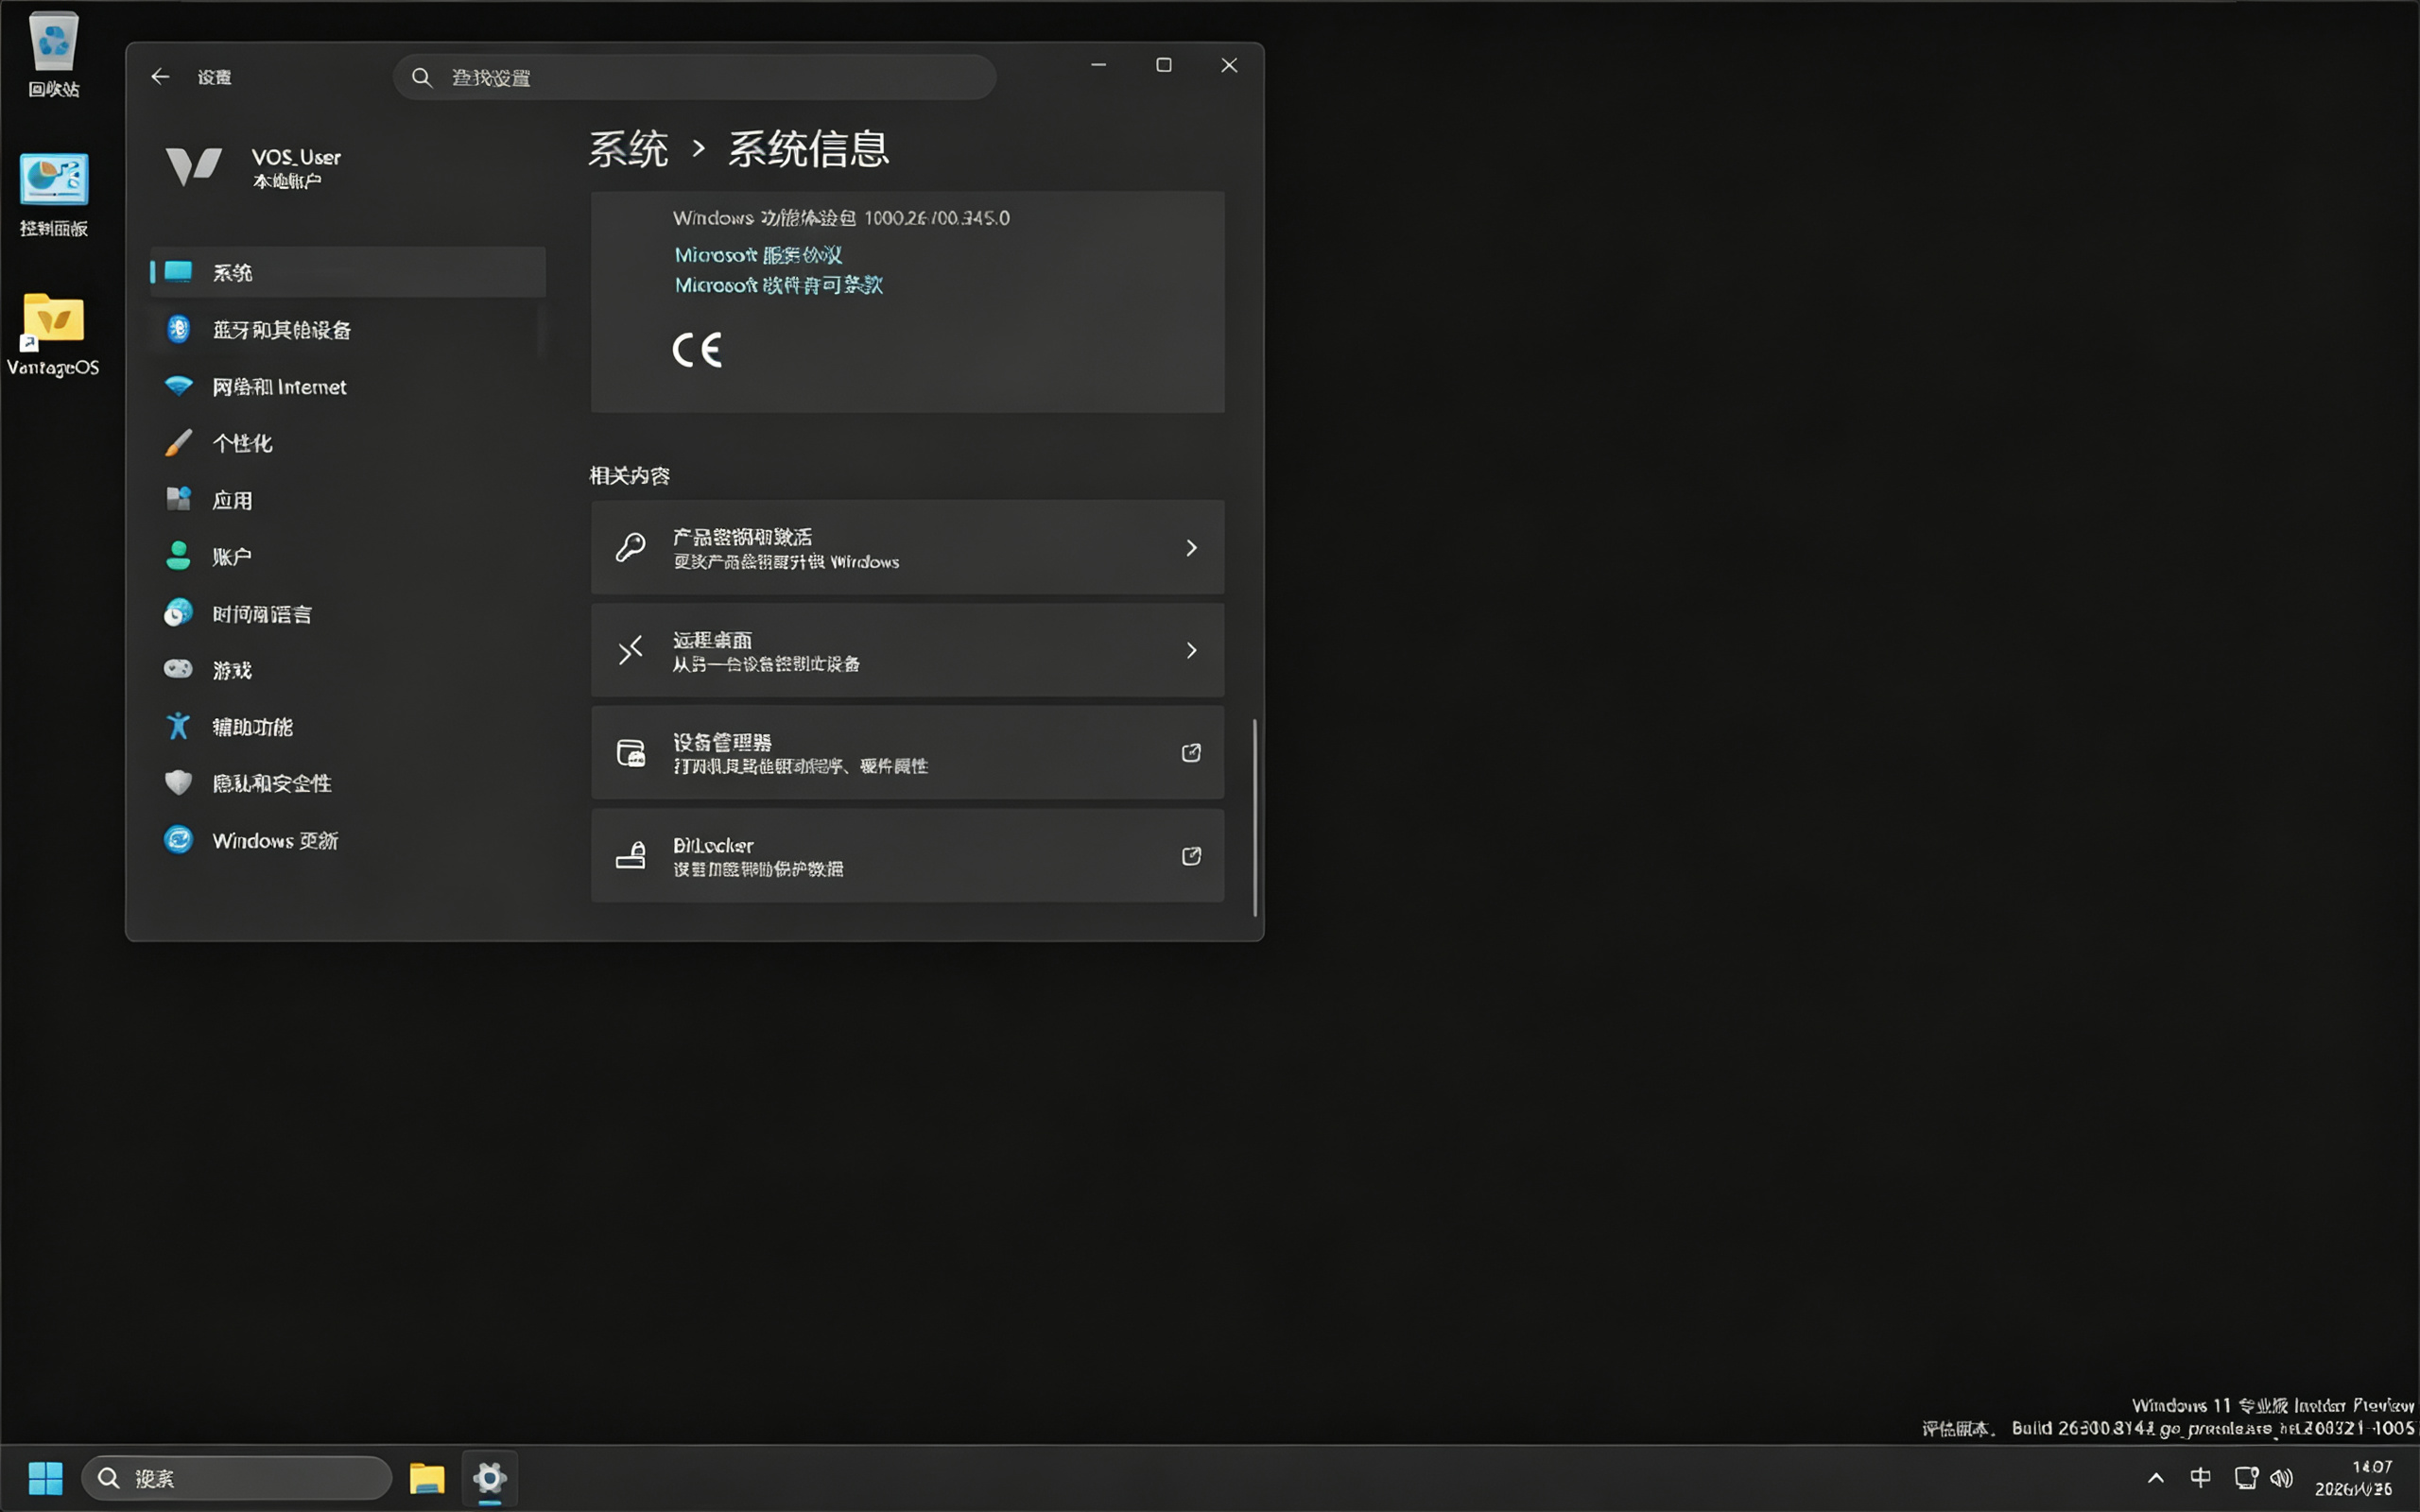Click the 蓝牙和其他设备 Bluetooth icon
This screenshot has height=1512, width=2420.
coord(178,329)
